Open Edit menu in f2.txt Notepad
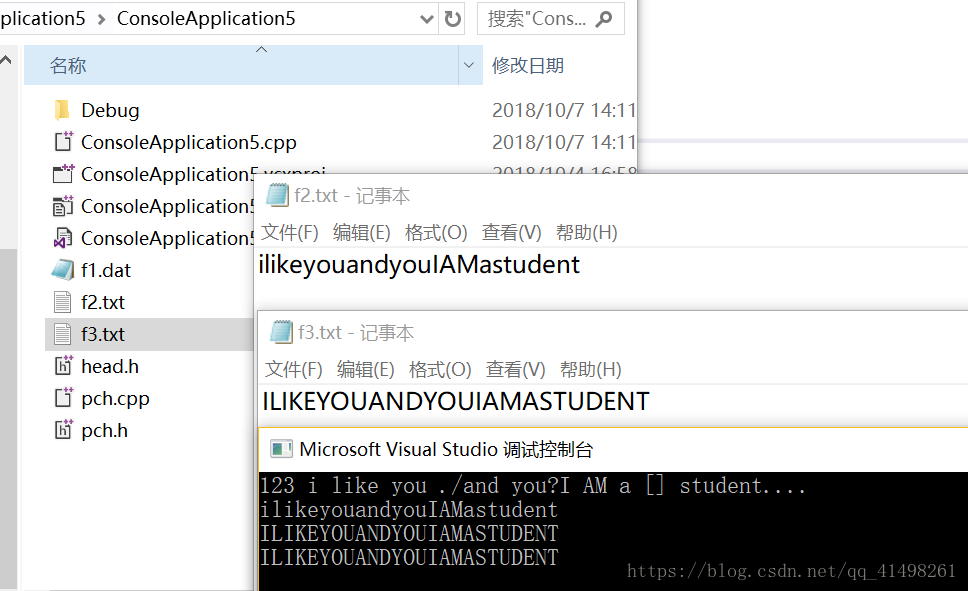Image resolution: width=968 pixels, height=591 pixels. pyautogui.click(x=362, y=233)
